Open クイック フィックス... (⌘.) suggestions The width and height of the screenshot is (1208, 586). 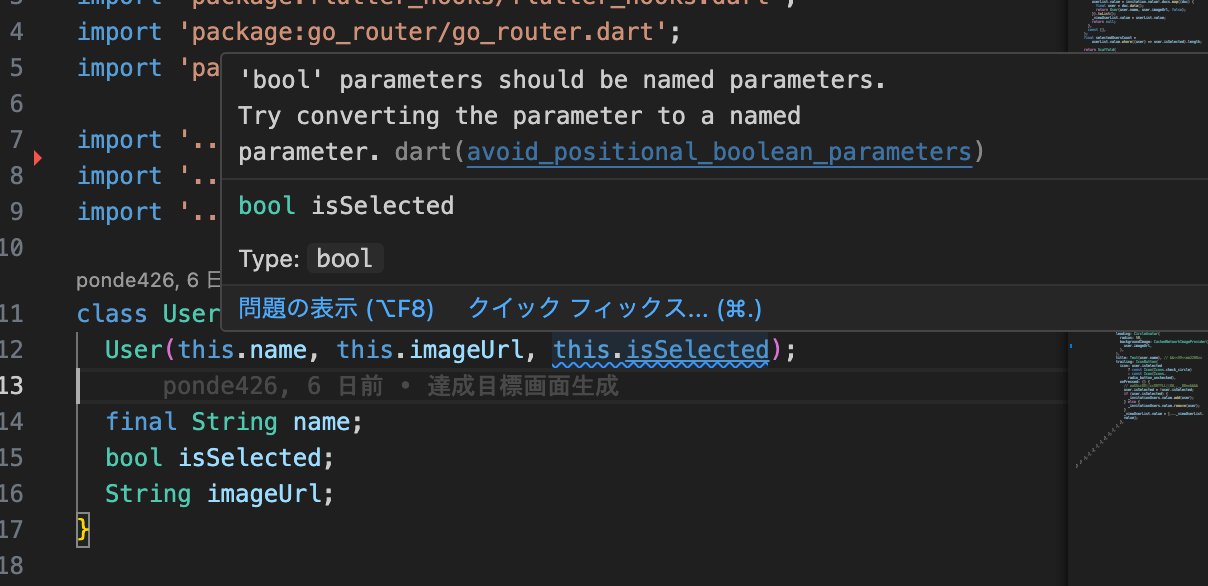point(613,308)
